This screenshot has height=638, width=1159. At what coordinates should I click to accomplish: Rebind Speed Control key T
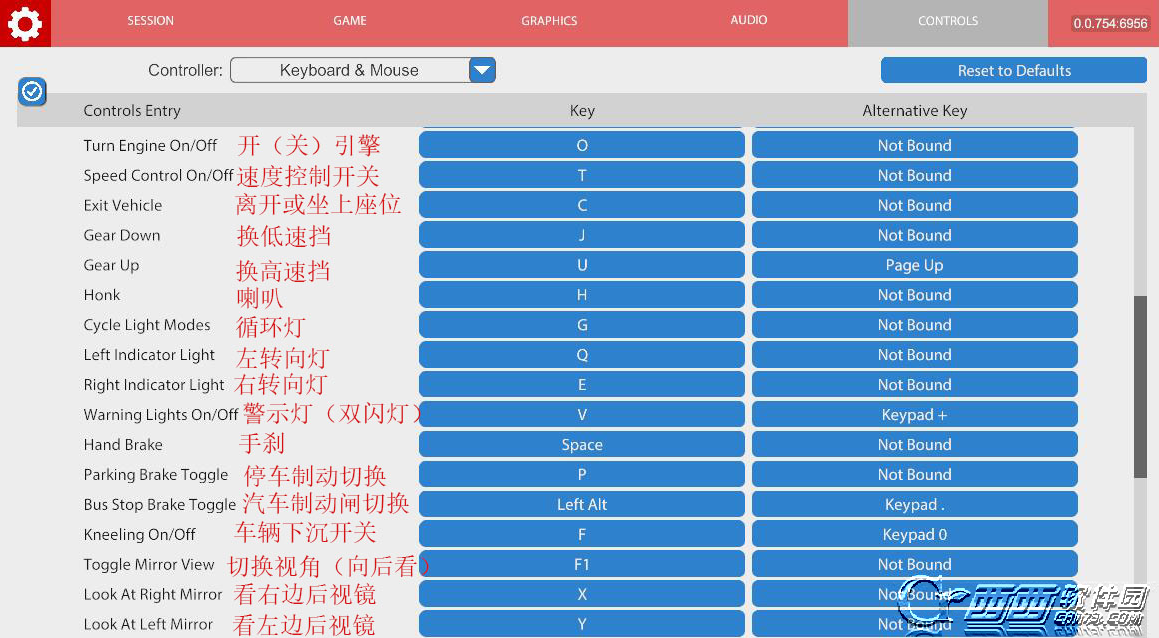[x=582, y=175]
